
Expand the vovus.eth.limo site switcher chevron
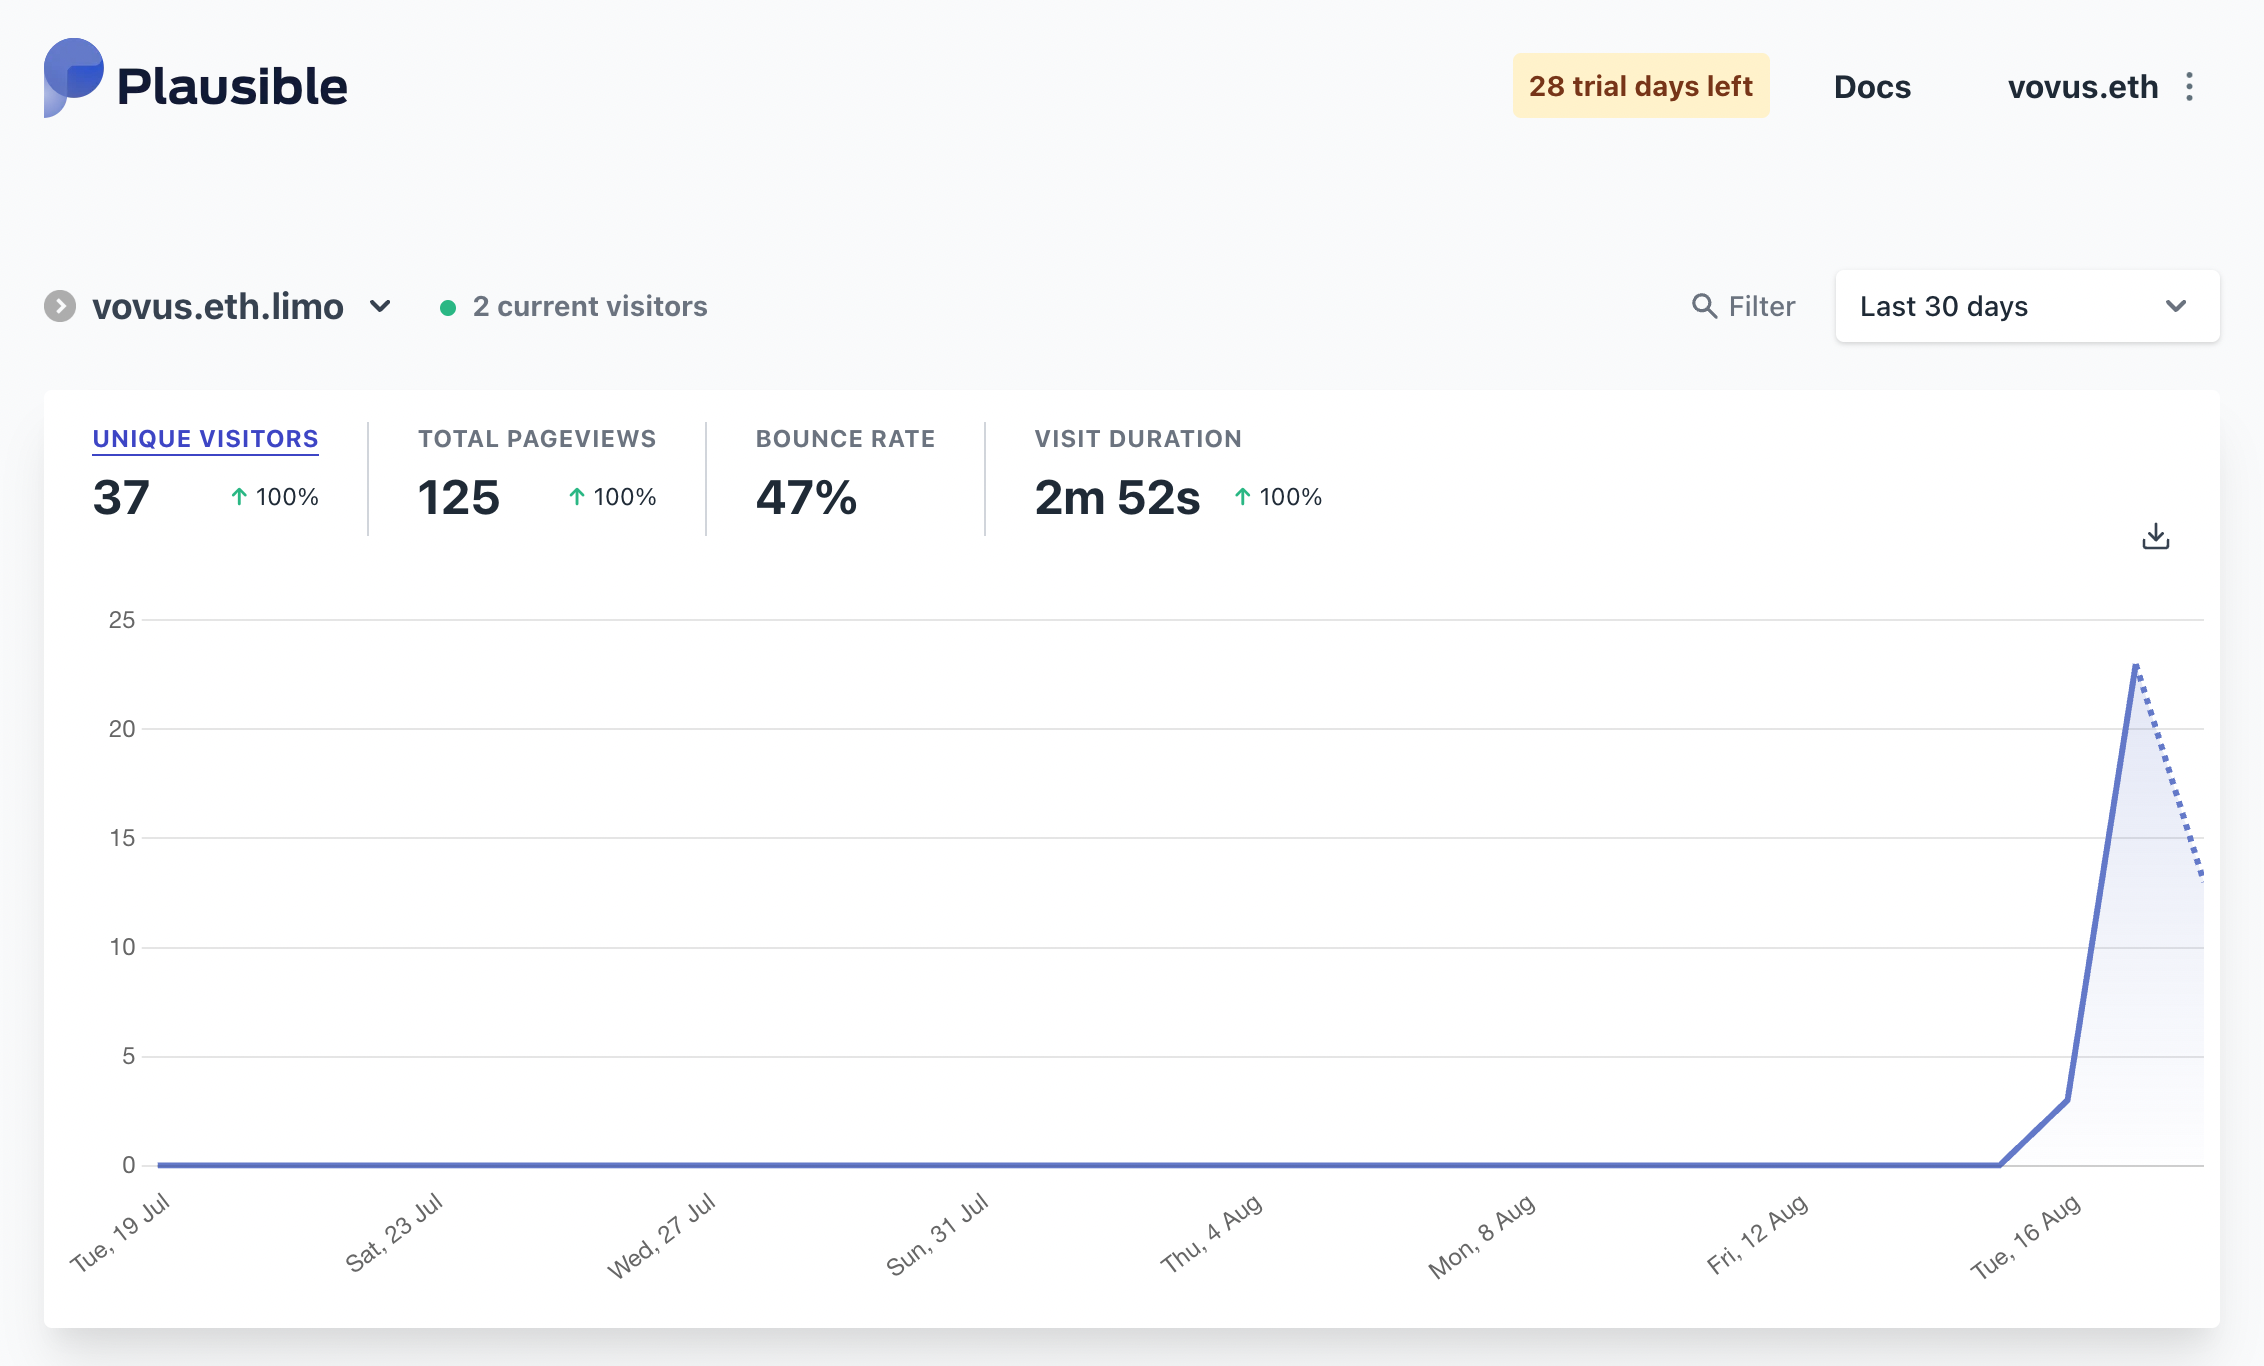[x=380, y=306]
